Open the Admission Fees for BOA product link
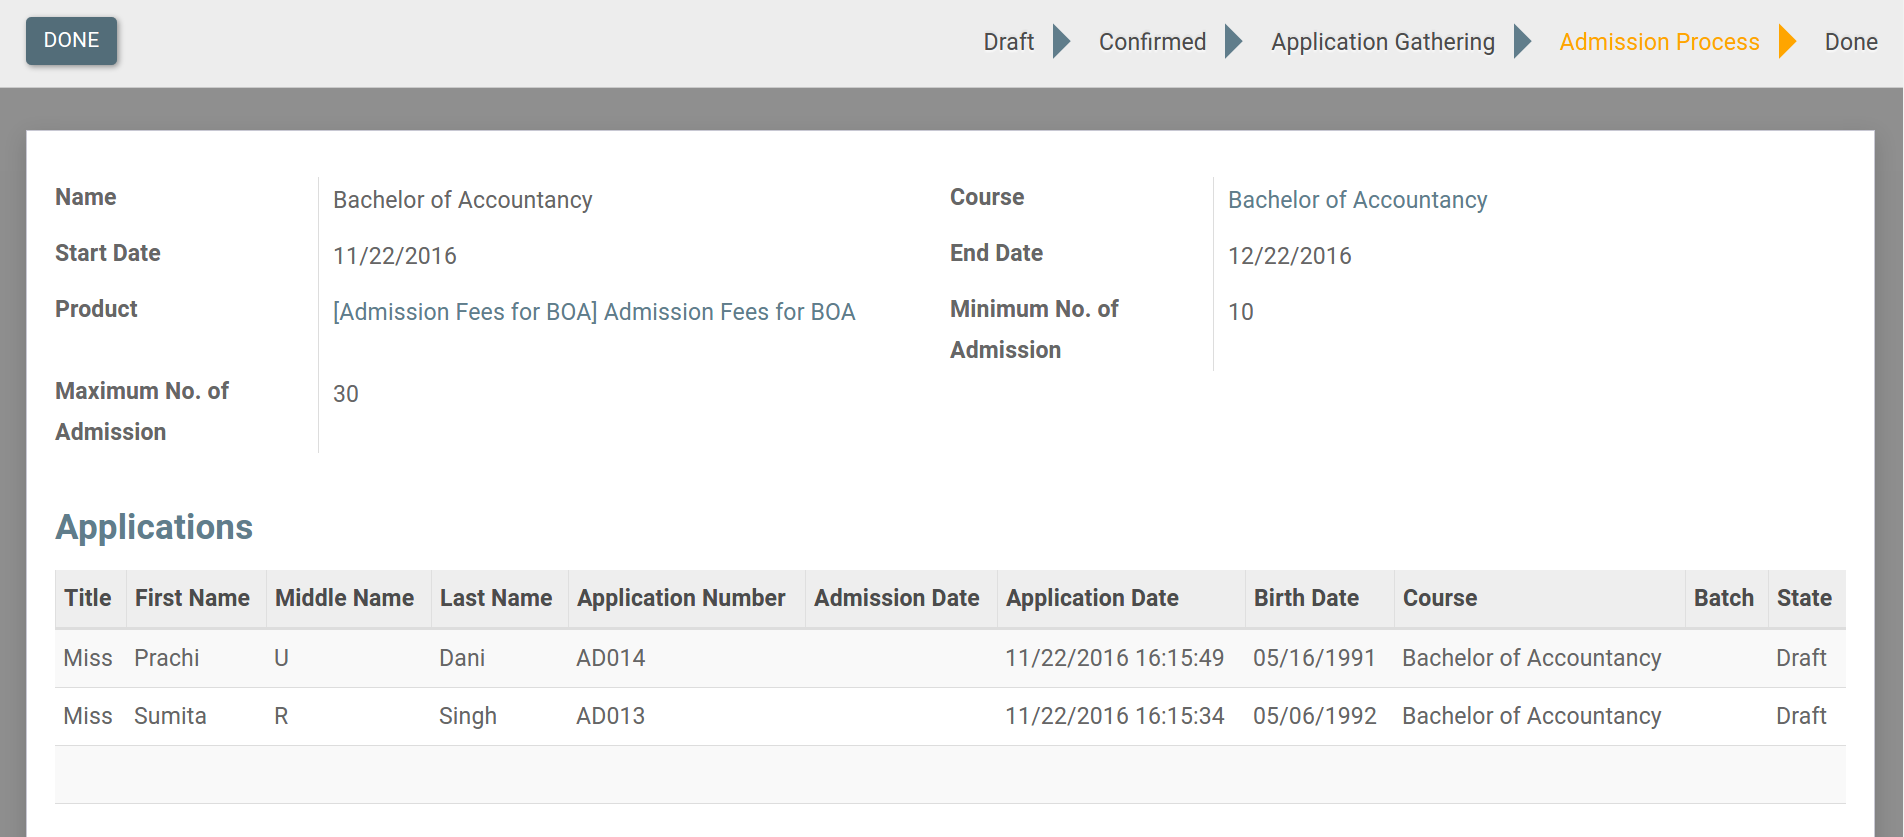 coord(594,312)
